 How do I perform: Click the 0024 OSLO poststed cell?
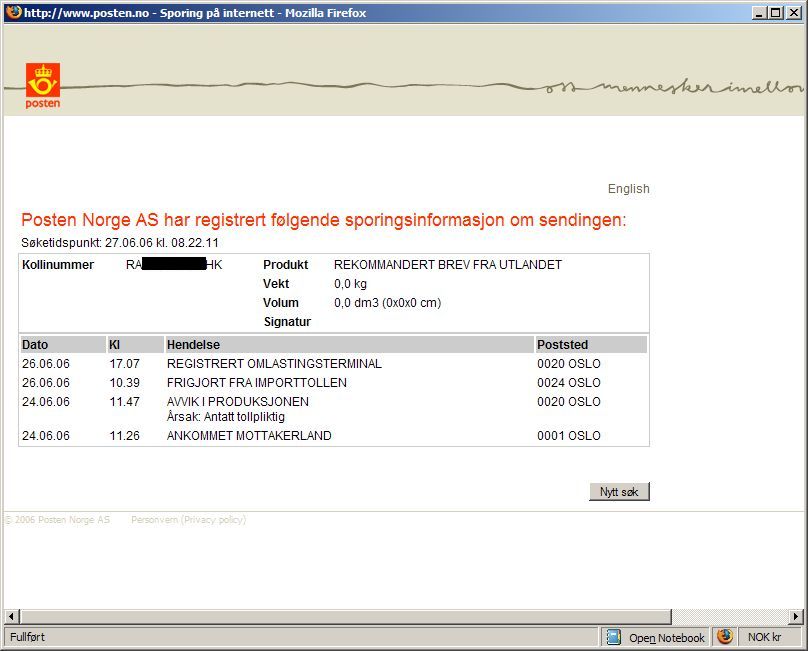pyautogui.click(x=568, y=383)
